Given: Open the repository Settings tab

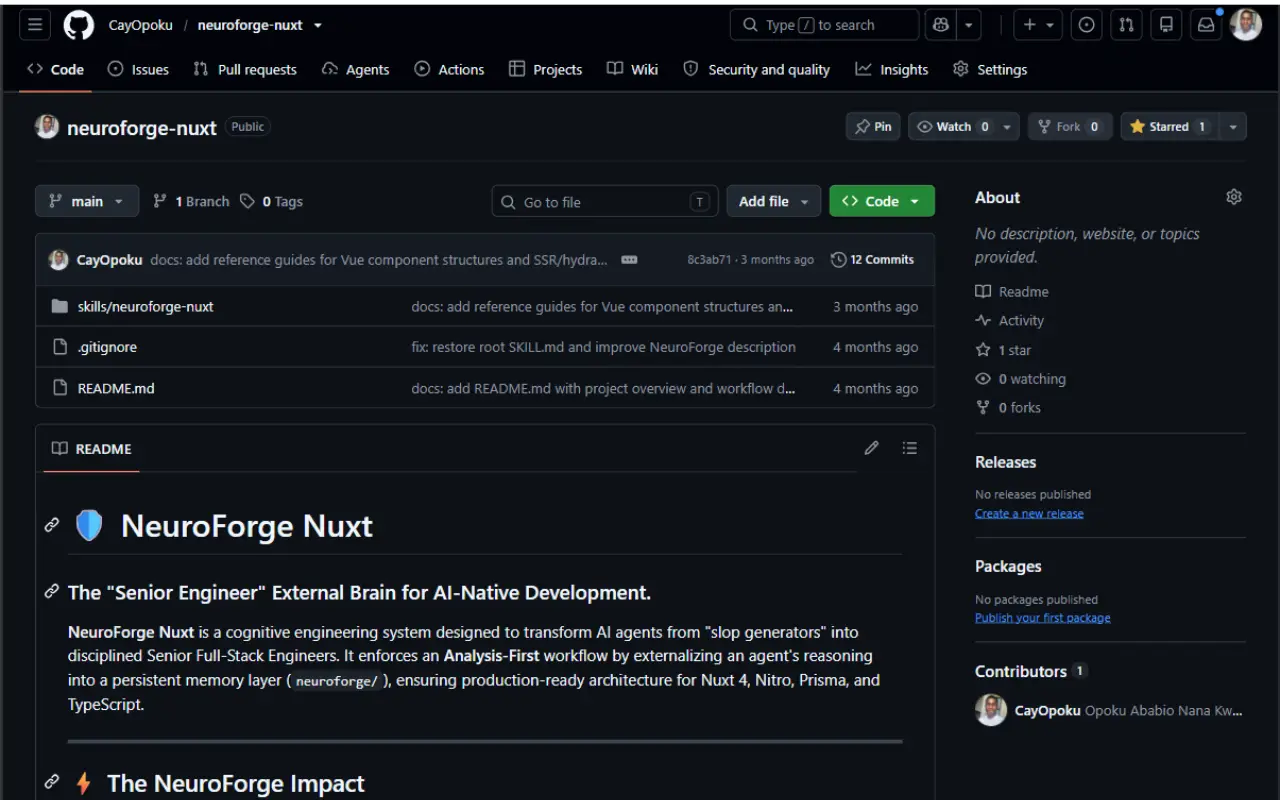Looking at the screenshot, I should point(990,69).
